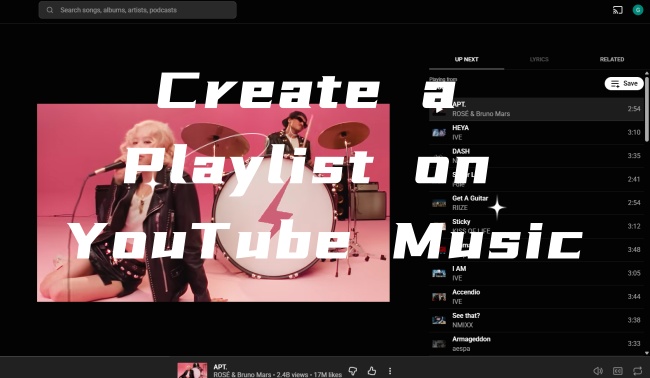650x378 pixels.
Task: Select Get A Guitar by RIIZE
Action: tap(536, 203)
